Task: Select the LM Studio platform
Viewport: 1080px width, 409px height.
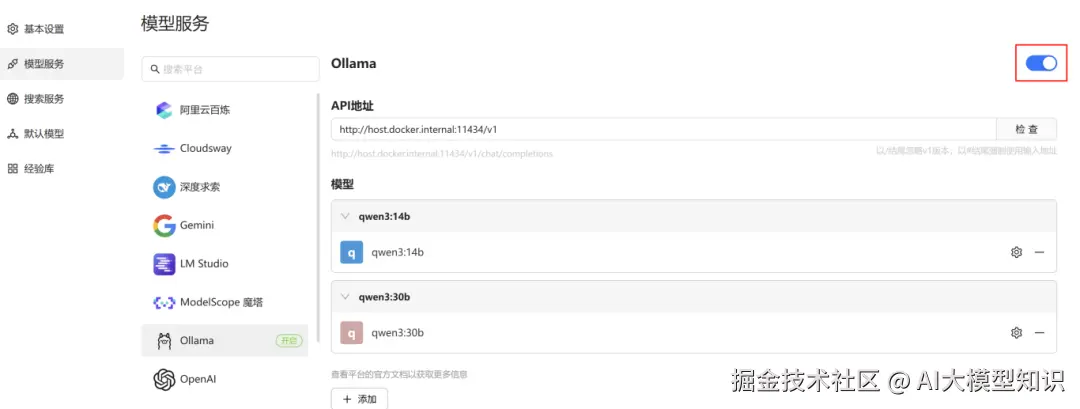Action: tap(225, 264)
